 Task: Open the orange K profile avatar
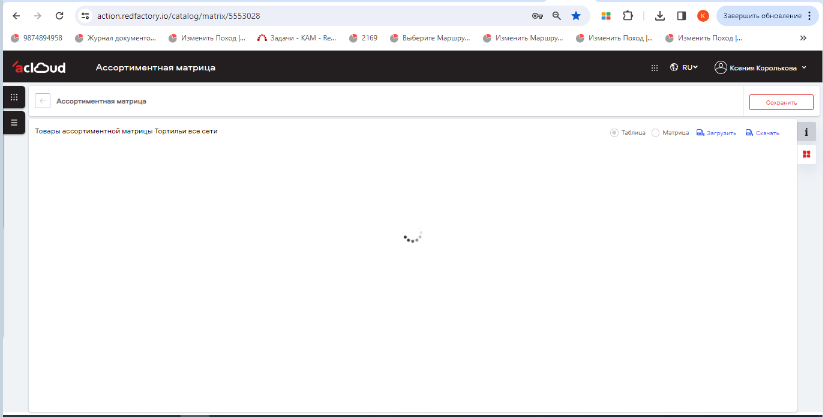(x=703, y=16)
